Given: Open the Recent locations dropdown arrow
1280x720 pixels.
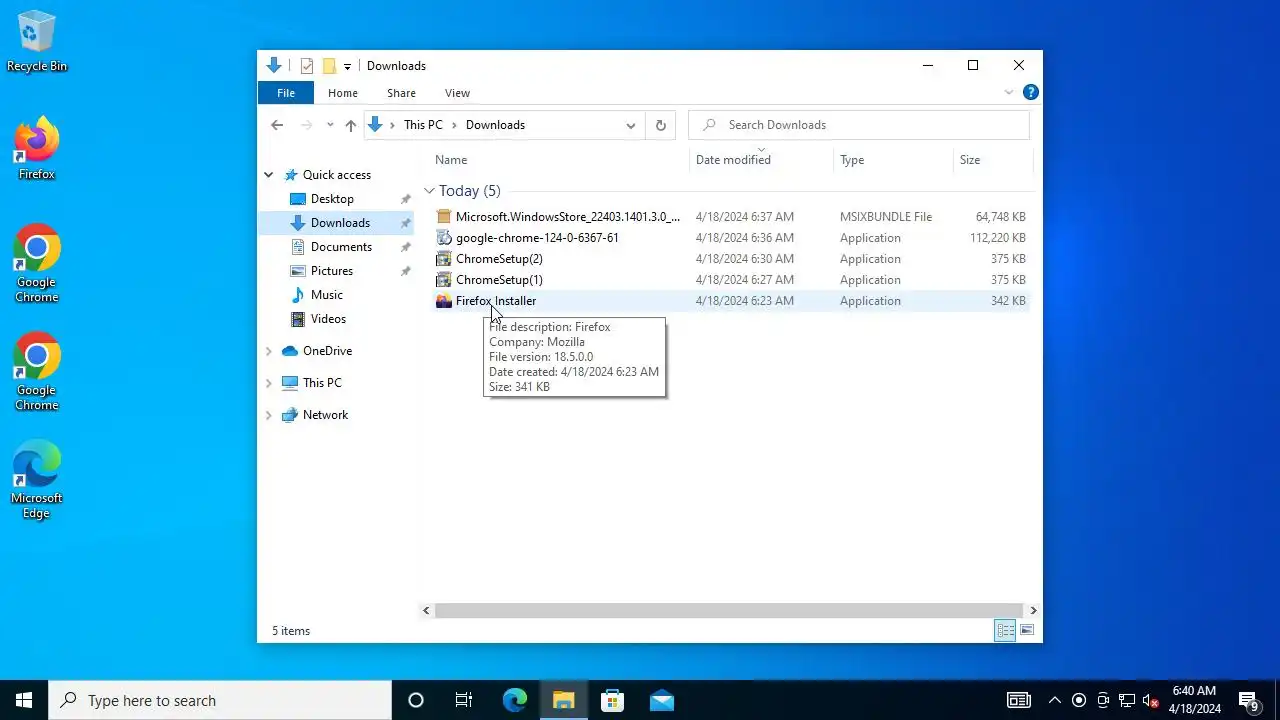Looking at the screenshot, I should [330, 125].
